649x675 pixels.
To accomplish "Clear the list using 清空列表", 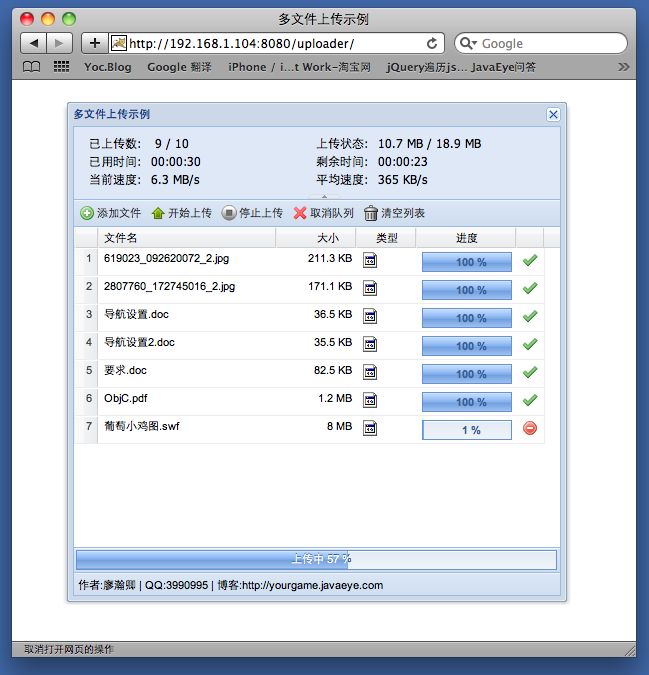I will [x=395, y=213].
